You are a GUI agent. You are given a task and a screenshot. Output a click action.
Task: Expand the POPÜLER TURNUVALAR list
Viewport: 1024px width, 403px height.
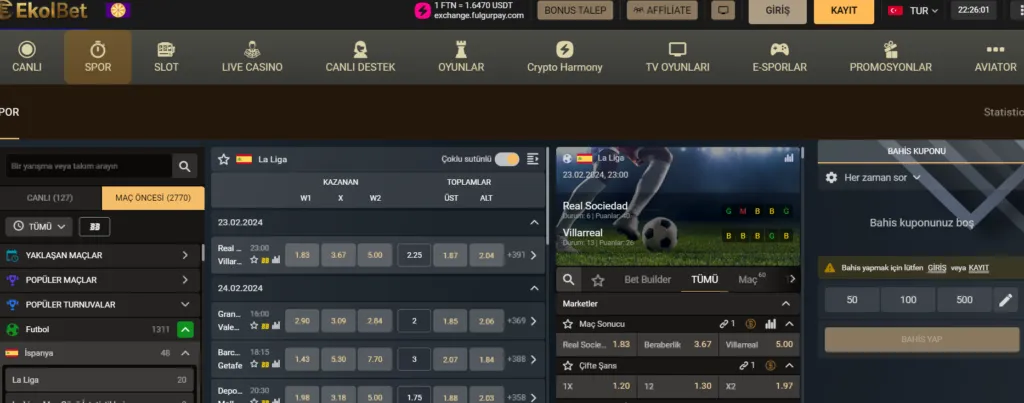[185, 304]
